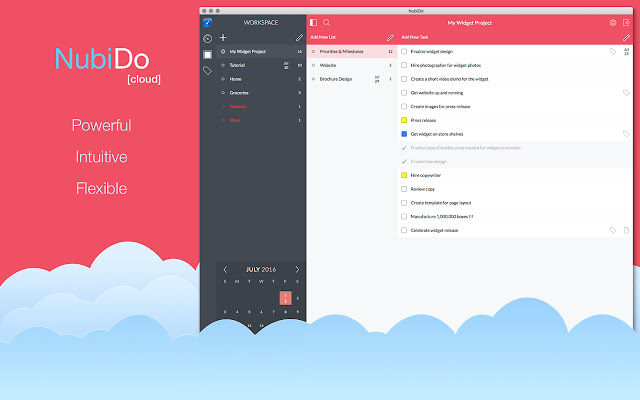
Task: Click the yellow checkbox for Press release
Action: tap(404, 120)
